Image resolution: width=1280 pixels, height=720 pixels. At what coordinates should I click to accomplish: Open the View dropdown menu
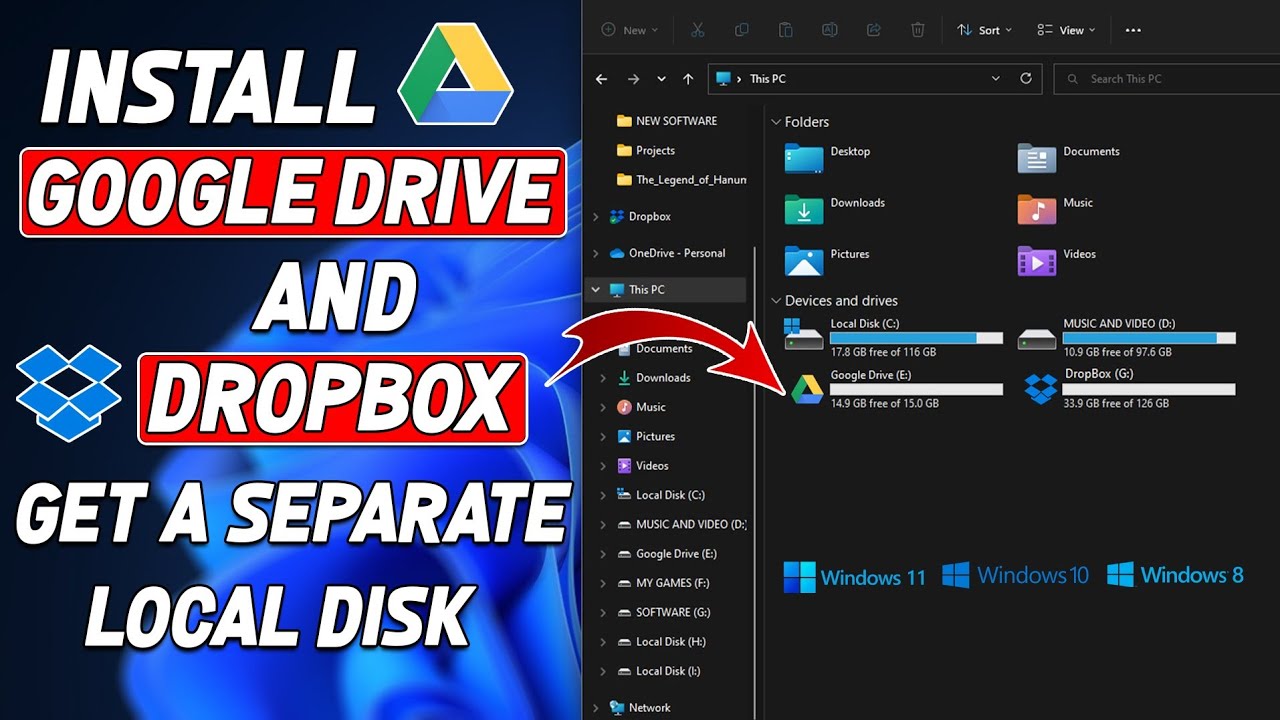pos(1066,30)
